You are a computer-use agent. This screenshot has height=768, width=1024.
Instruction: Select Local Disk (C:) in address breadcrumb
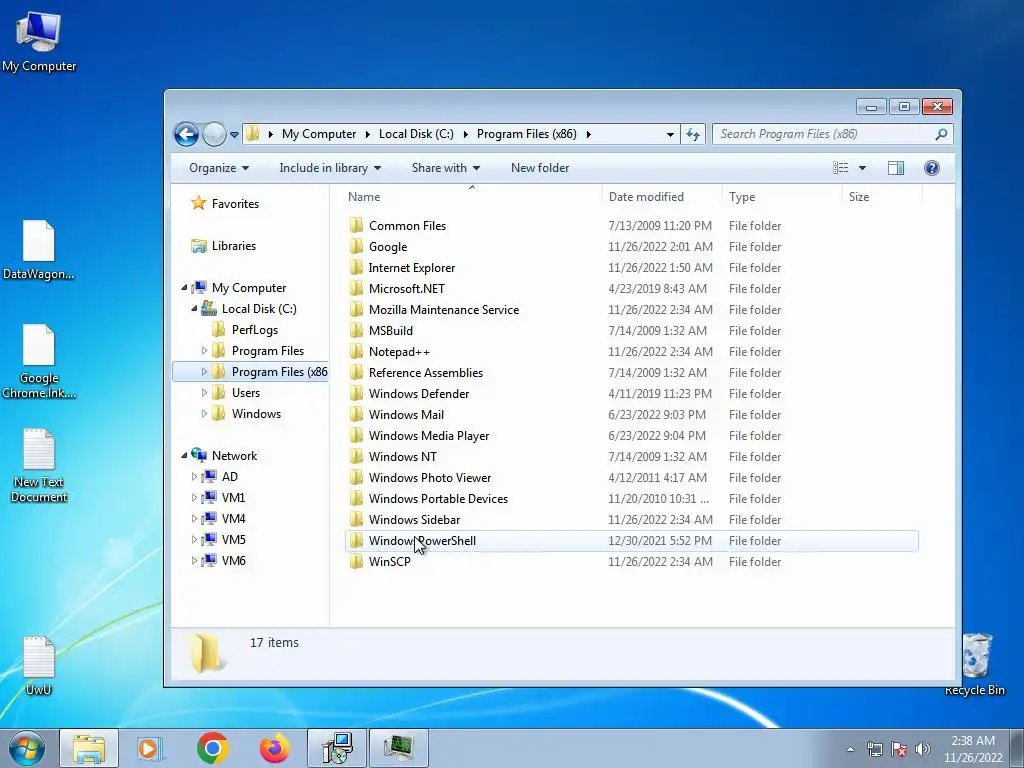pos(416,134)
